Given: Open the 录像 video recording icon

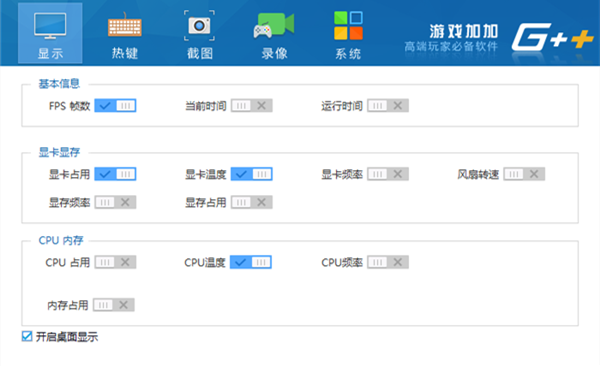Looking at the screenshot, I should pos(274,25).
